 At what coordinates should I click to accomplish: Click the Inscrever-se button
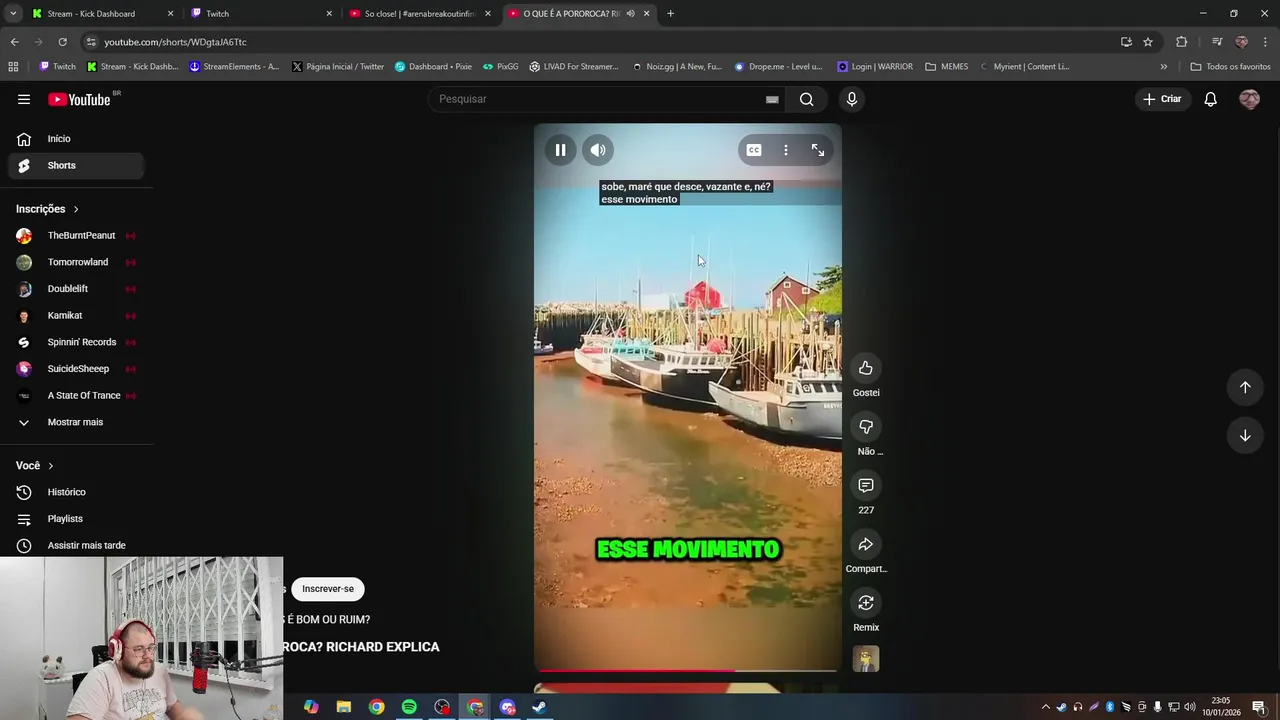click(x=328, y=589)
